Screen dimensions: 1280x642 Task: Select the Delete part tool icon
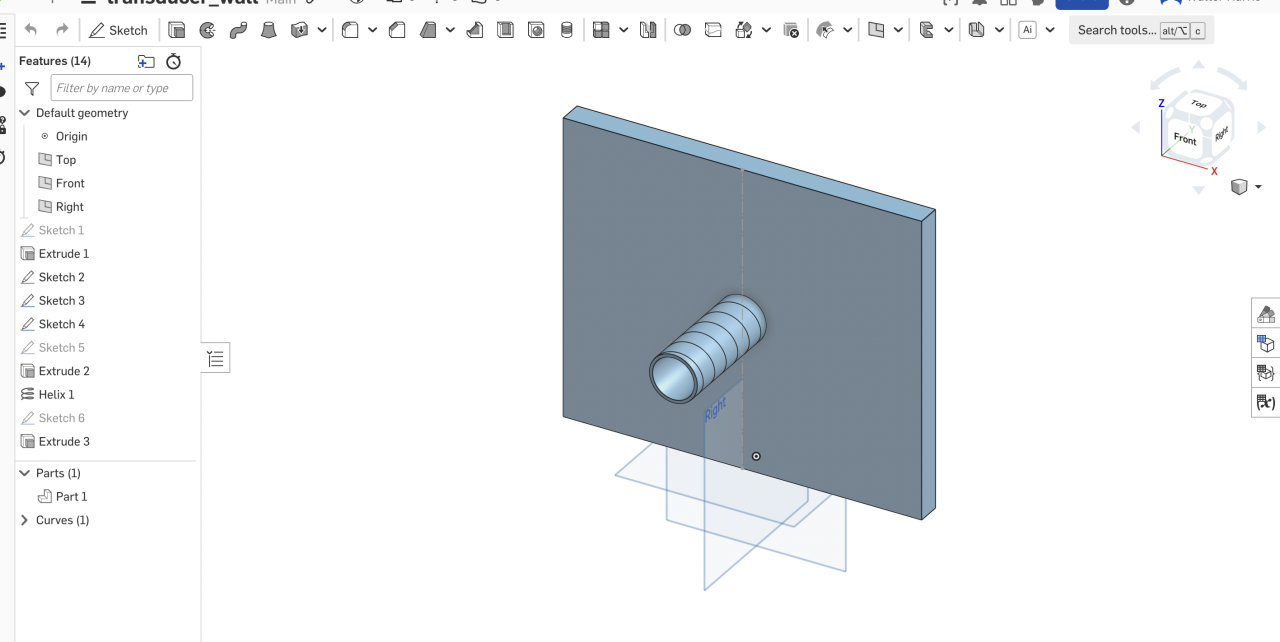click(791, 30)
